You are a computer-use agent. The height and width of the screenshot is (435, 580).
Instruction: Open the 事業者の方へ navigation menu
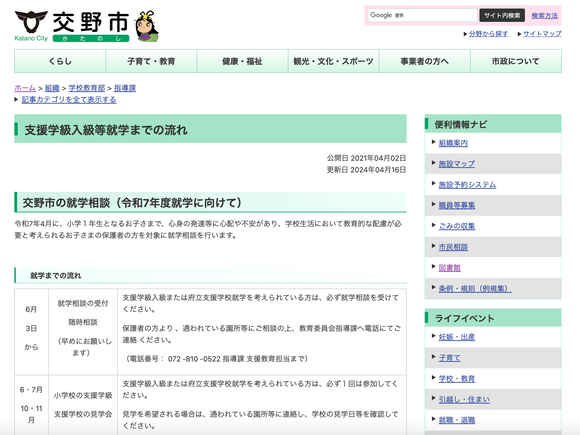pos(425,61)
